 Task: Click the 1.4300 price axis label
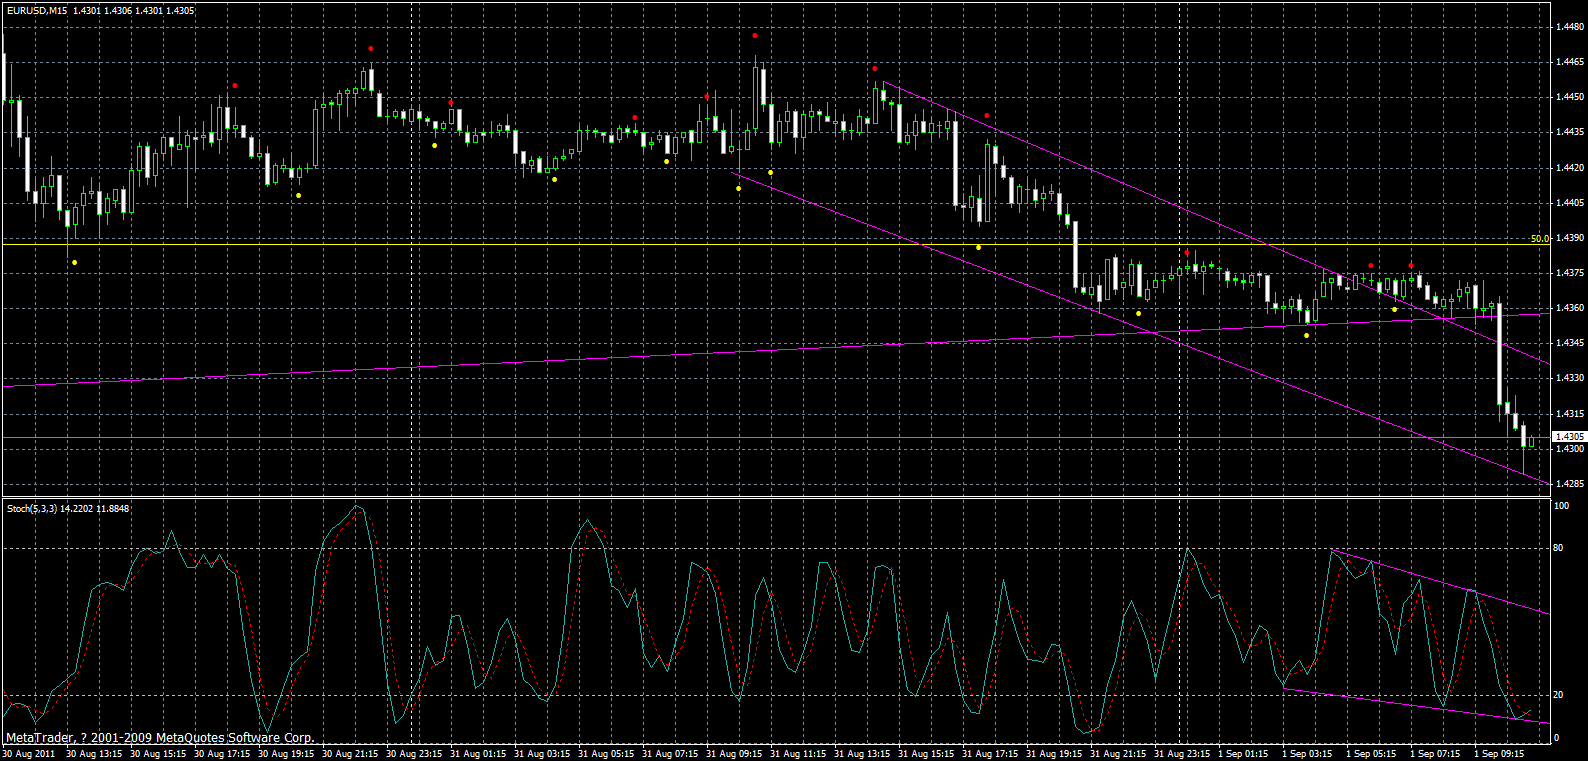pyautogui.click(x=1570, y=449)
